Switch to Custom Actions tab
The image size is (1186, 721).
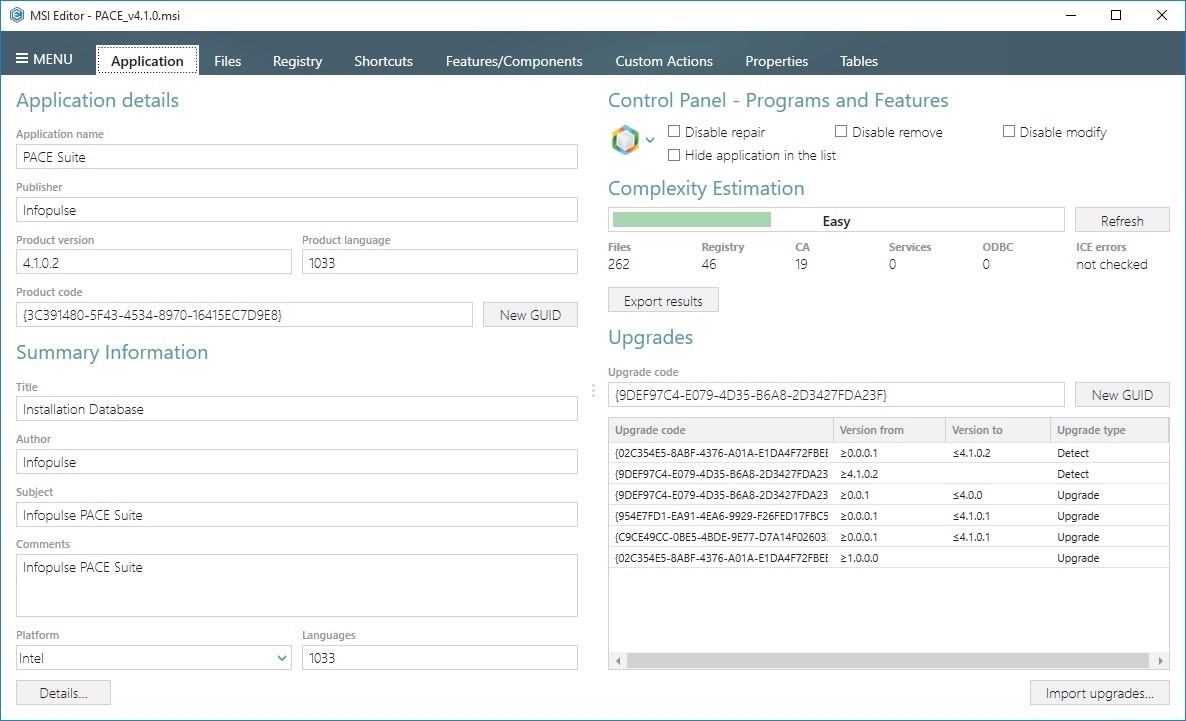click(664, 61)
